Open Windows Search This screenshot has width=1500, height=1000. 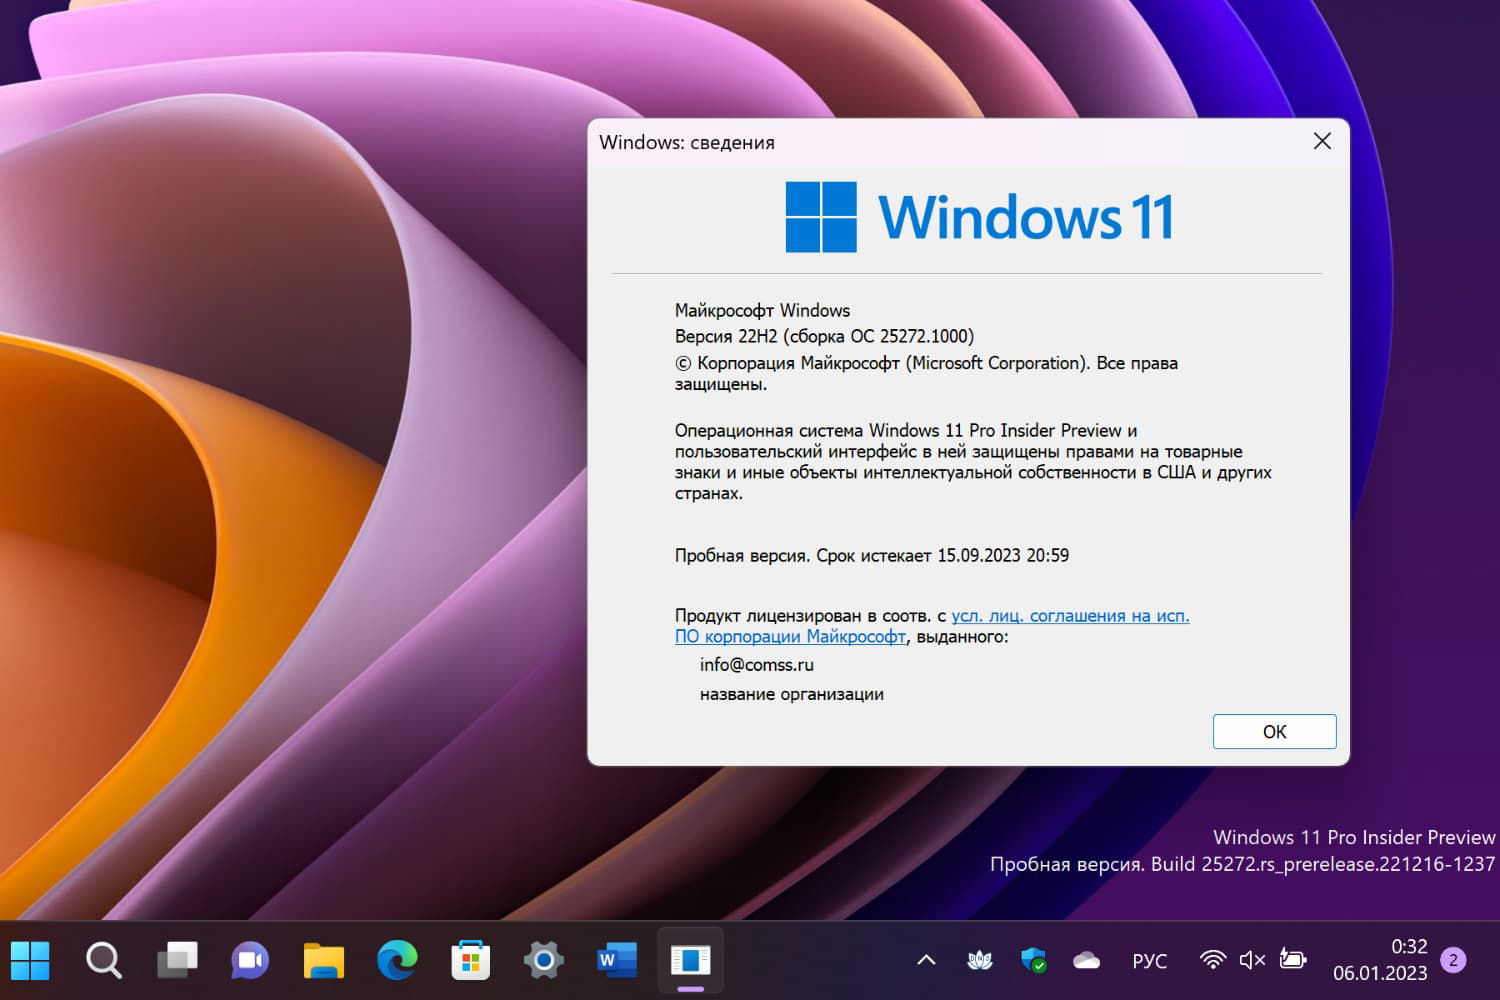coord(104,960)
